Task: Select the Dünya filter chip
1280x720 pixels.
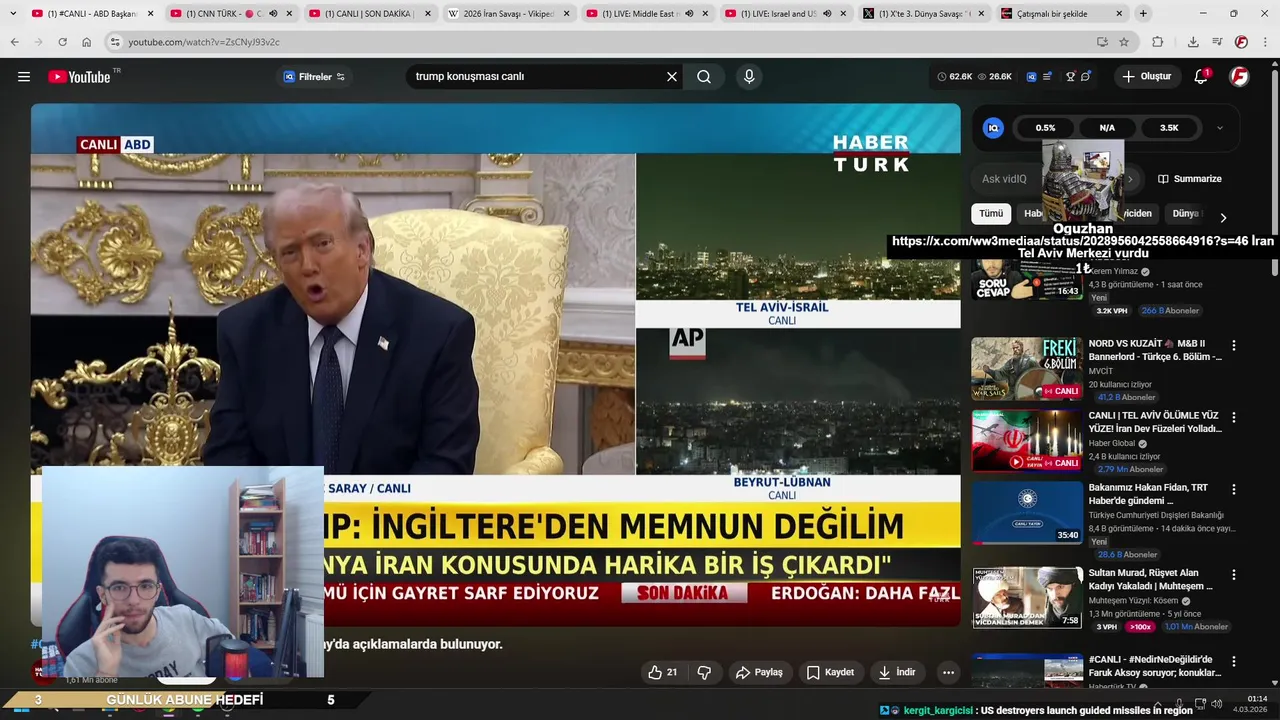Action: [1185, 213]
